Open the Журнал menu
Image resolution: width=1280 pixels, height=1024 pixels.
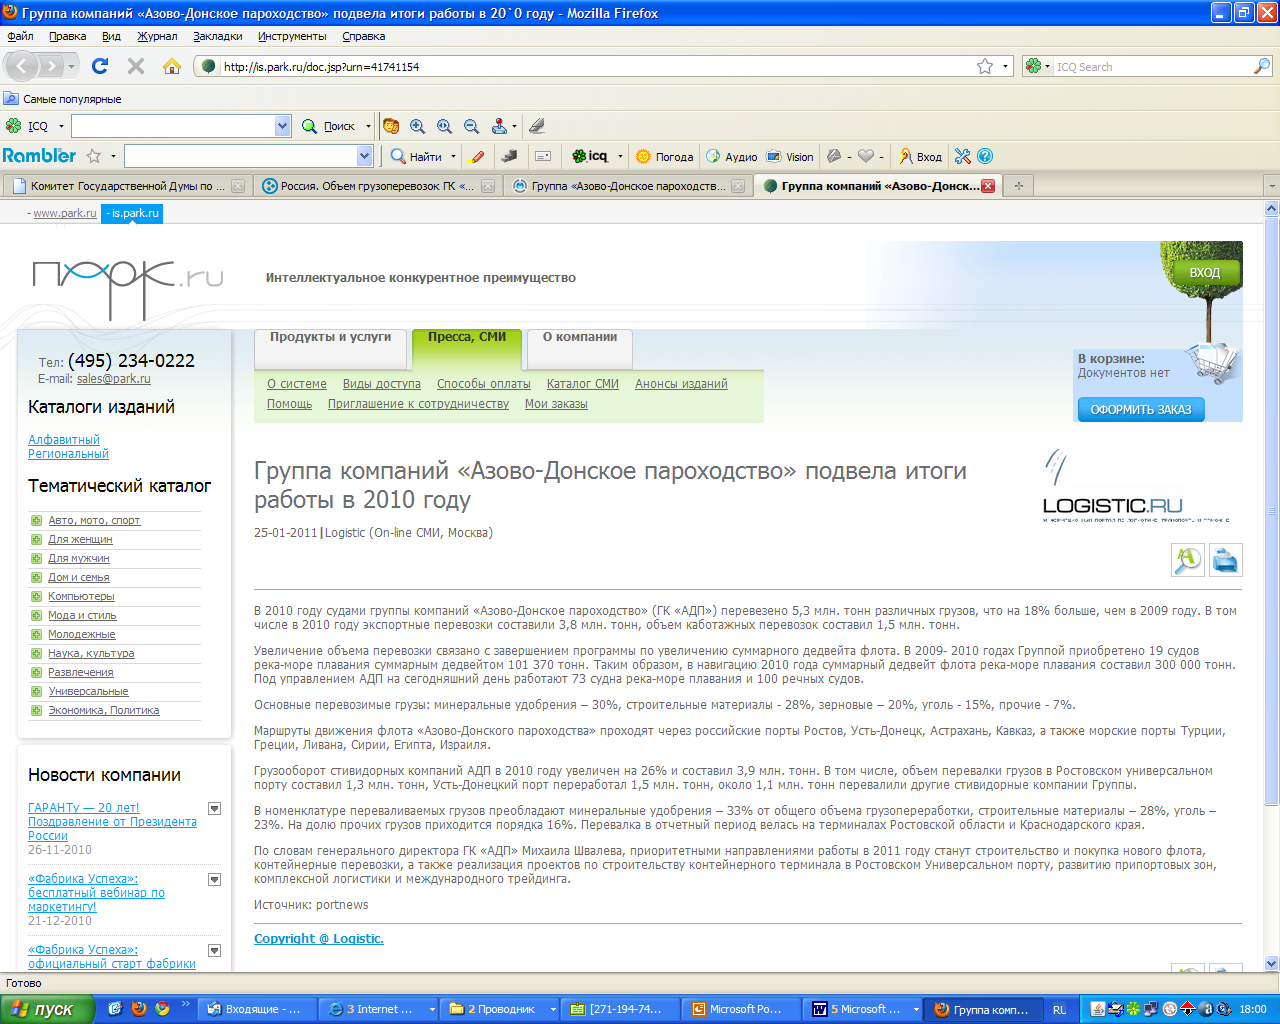tap(157, 36)
